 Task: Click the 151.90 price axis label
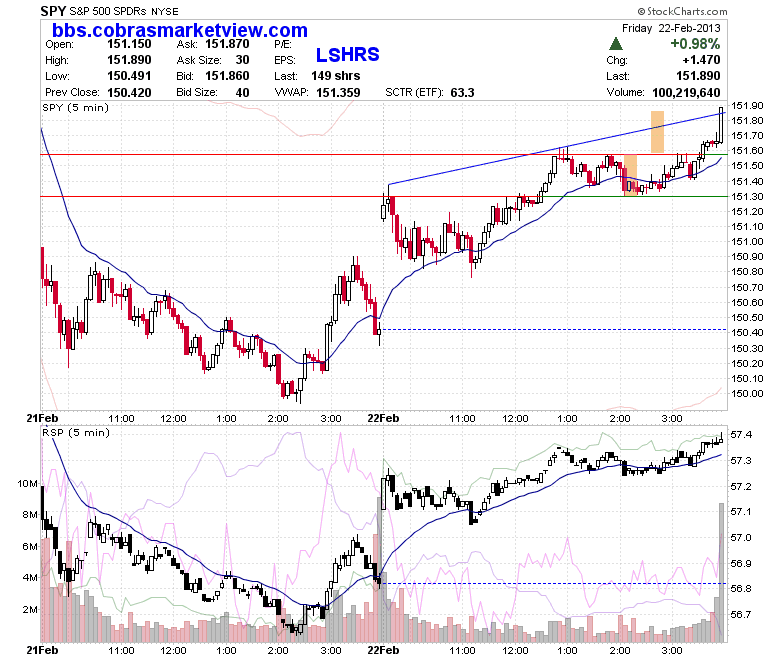[x=747, y=105]
